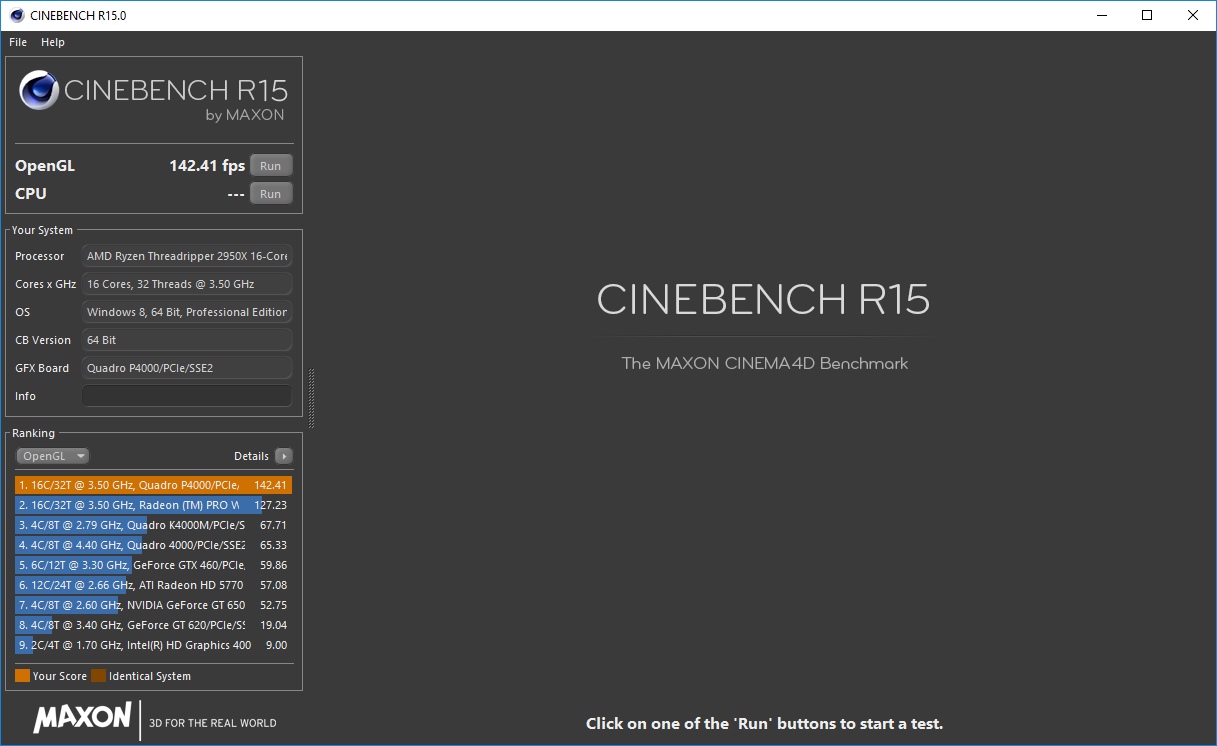
Task: Select the GFX Board field
Action: (187, 368)
